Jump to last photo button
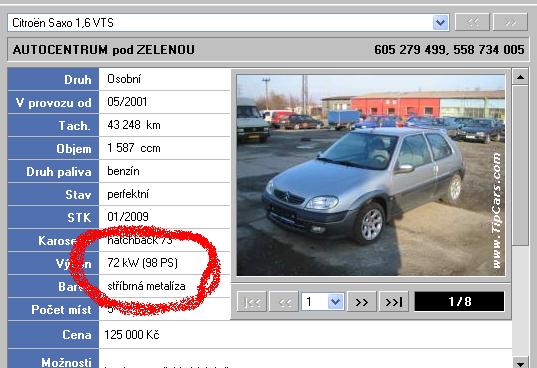Image resolution: width=537 pixels, height=368 pixels. pyautogui.click(x=394, y=302)
